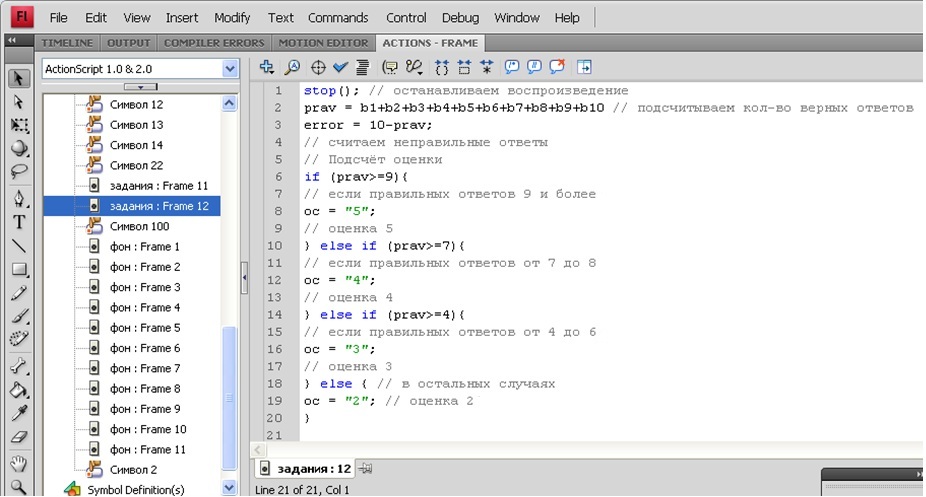Select the Pen tool

(x=19, y=198)
